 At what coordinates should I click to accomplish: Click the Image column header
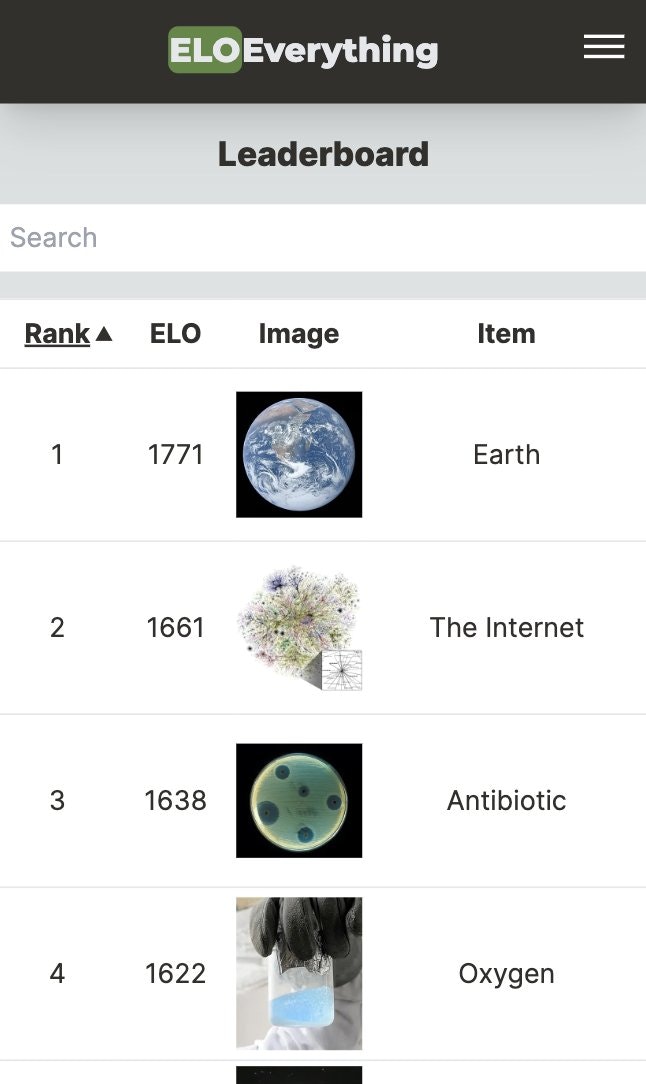[x=299, y=334]
